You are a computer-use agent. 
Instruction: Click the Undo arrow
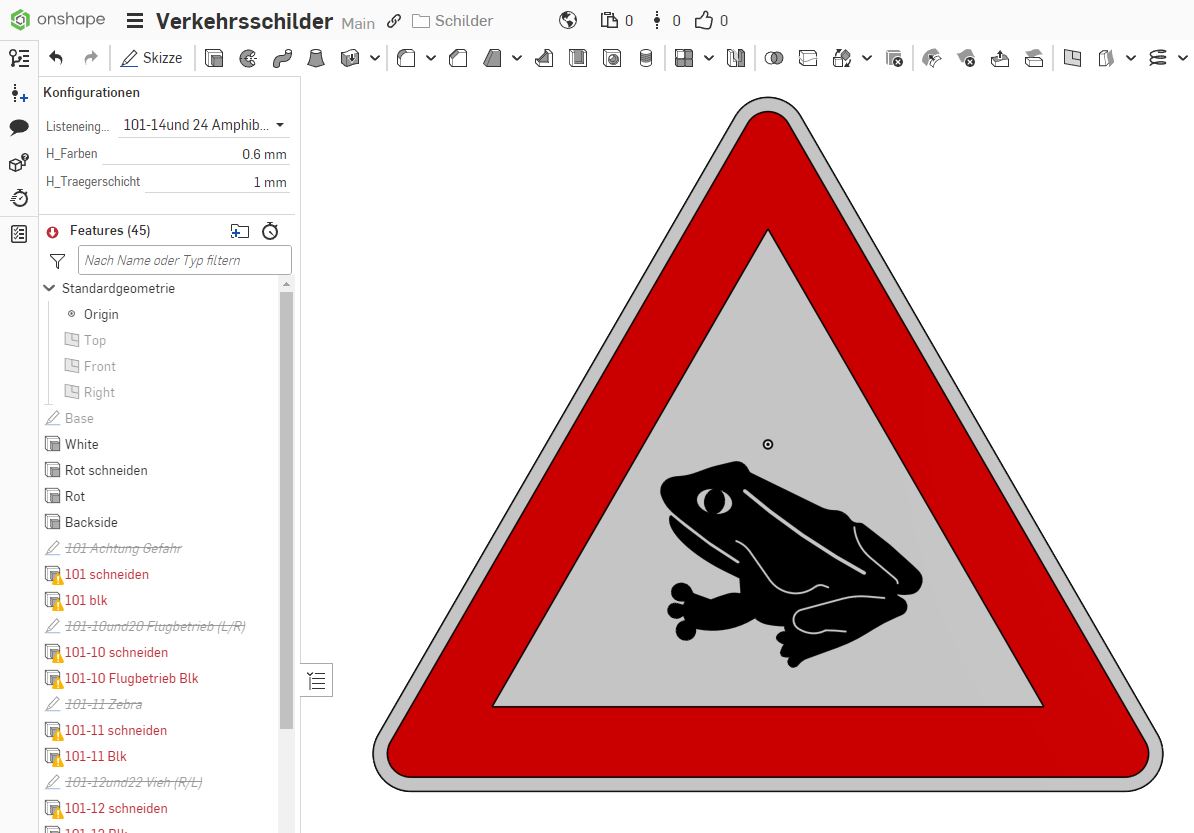pyautogui.click(x=56, y=58)
